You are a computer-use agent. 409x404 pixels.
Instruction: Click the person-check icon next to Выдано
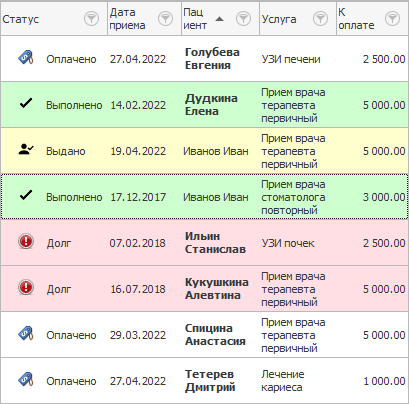pos(26,150)
